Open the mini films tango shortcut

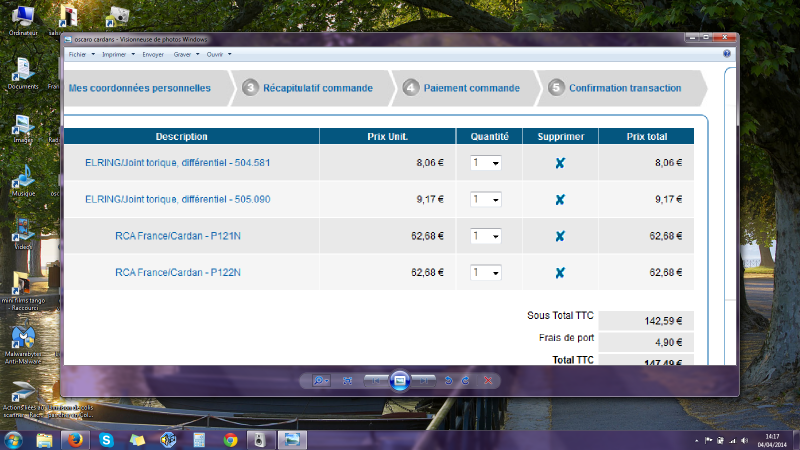[23, 291]
